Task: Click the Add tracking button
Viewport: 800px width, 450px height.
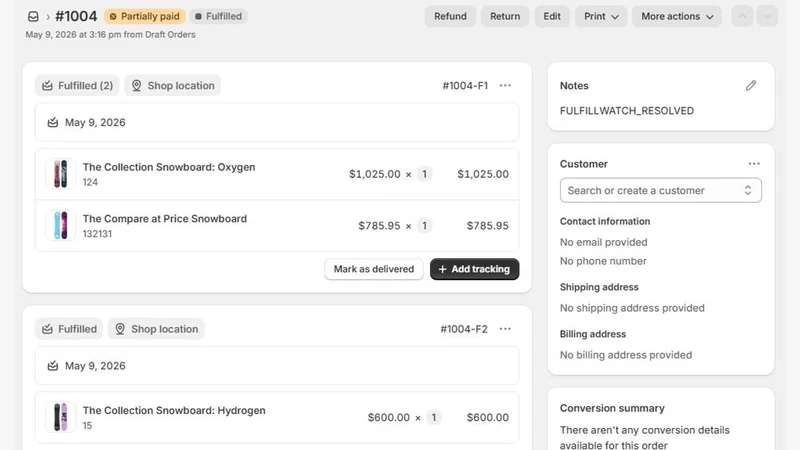Action: [474, 269]
